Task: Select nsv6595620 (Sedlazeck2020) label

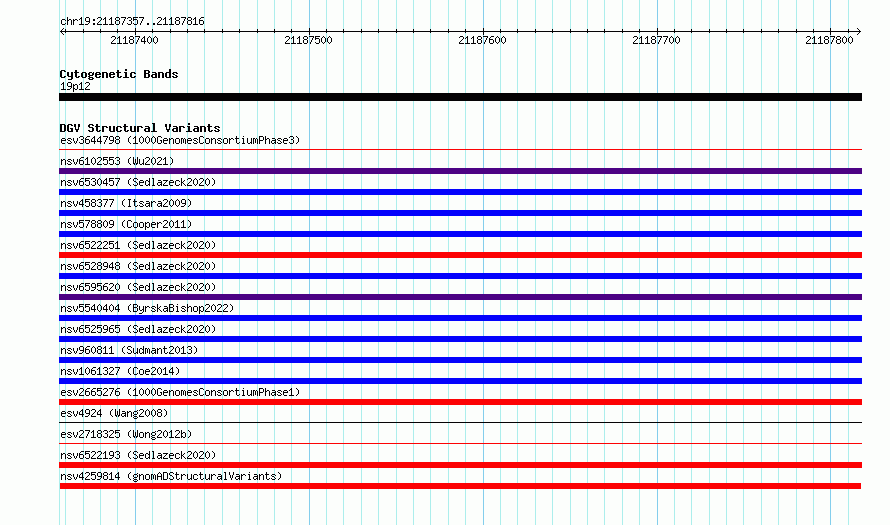Action: pos(138,287)
